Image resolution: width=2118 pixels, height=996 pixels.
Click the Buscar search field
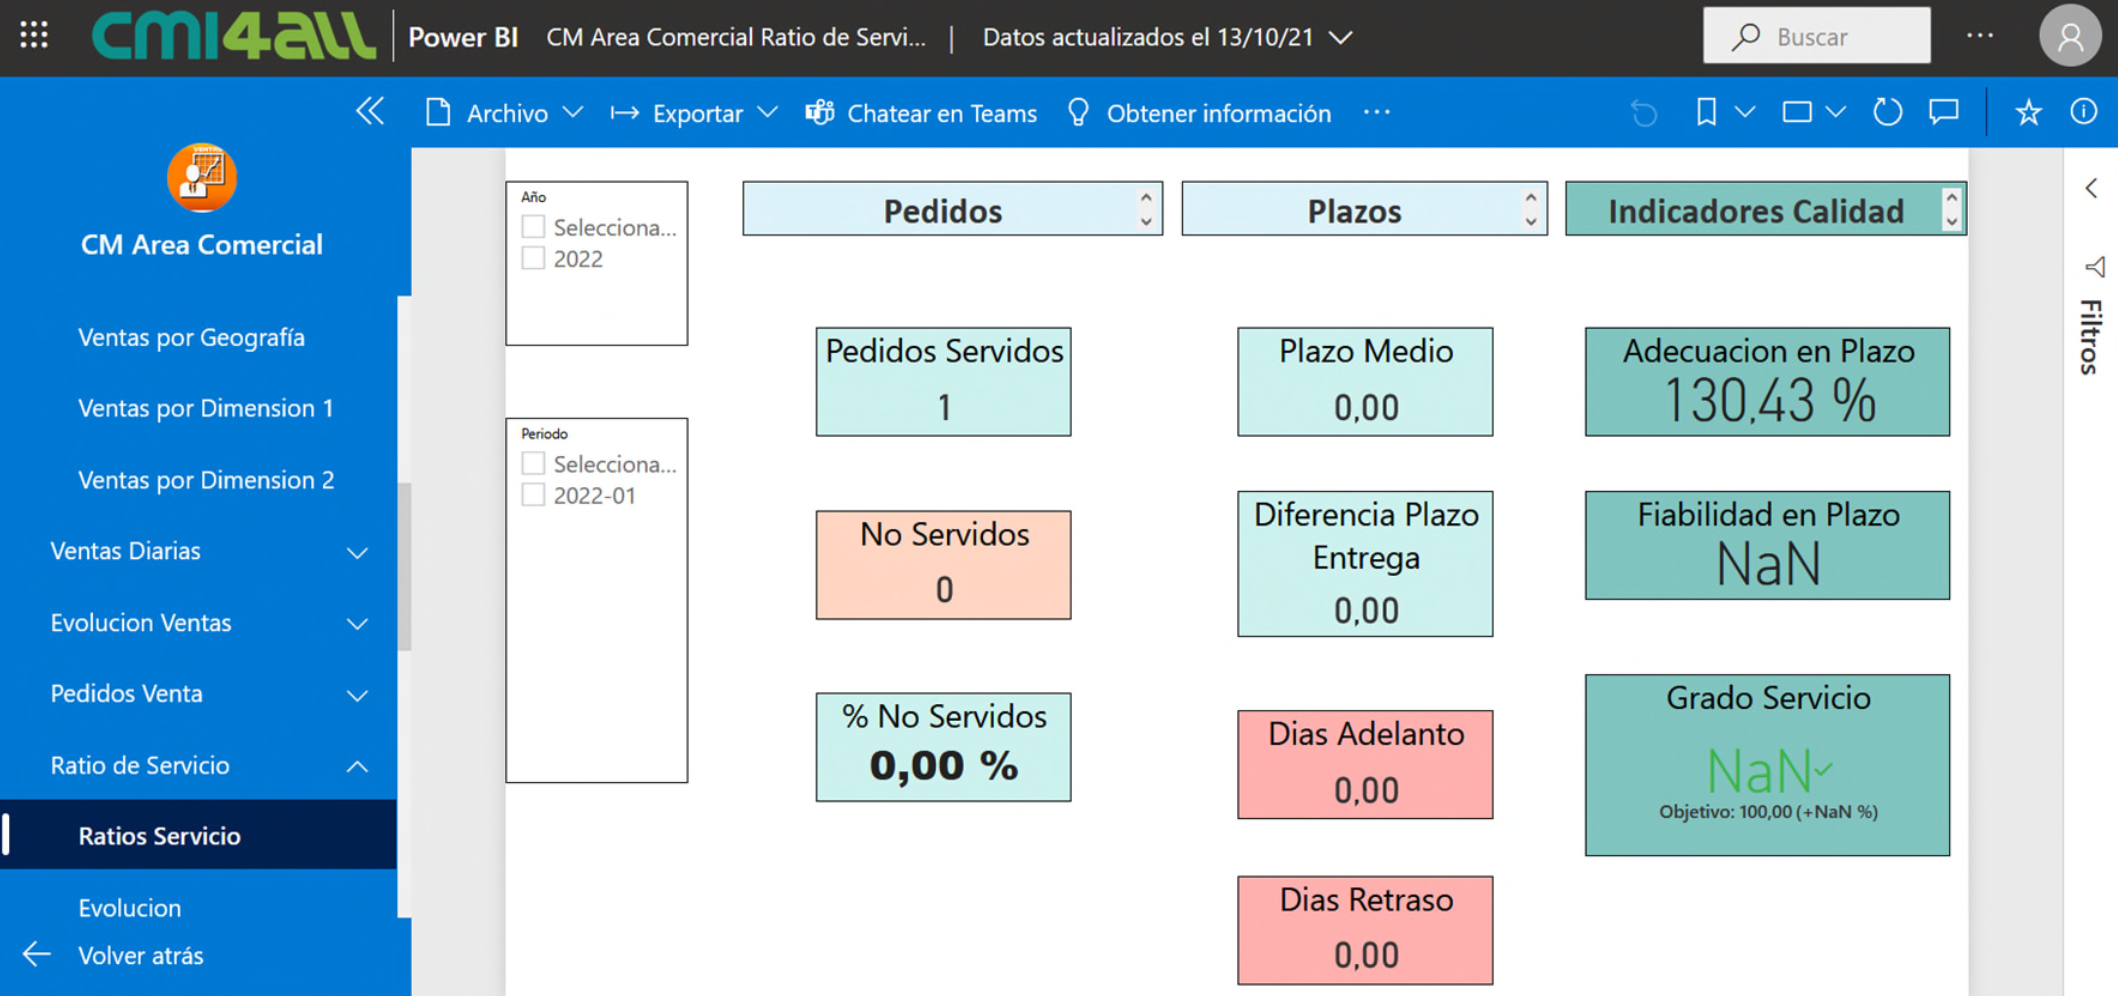point(1817,37)
